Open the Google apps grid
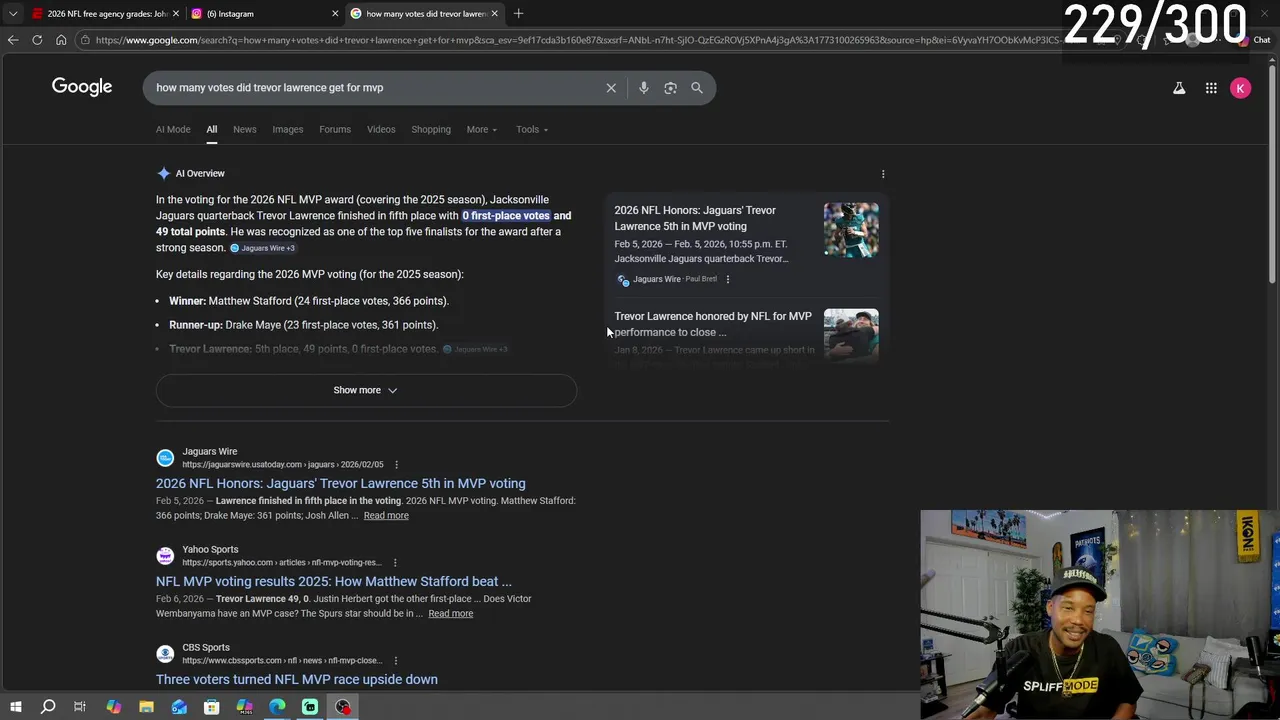The height and width of the screenshot is (720, 1280). [x=1211, y=88]
